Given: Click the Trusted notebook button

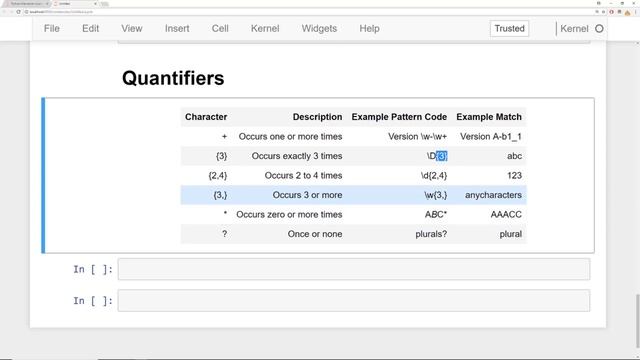Looking at the screenshot, I should coord(509,29).
